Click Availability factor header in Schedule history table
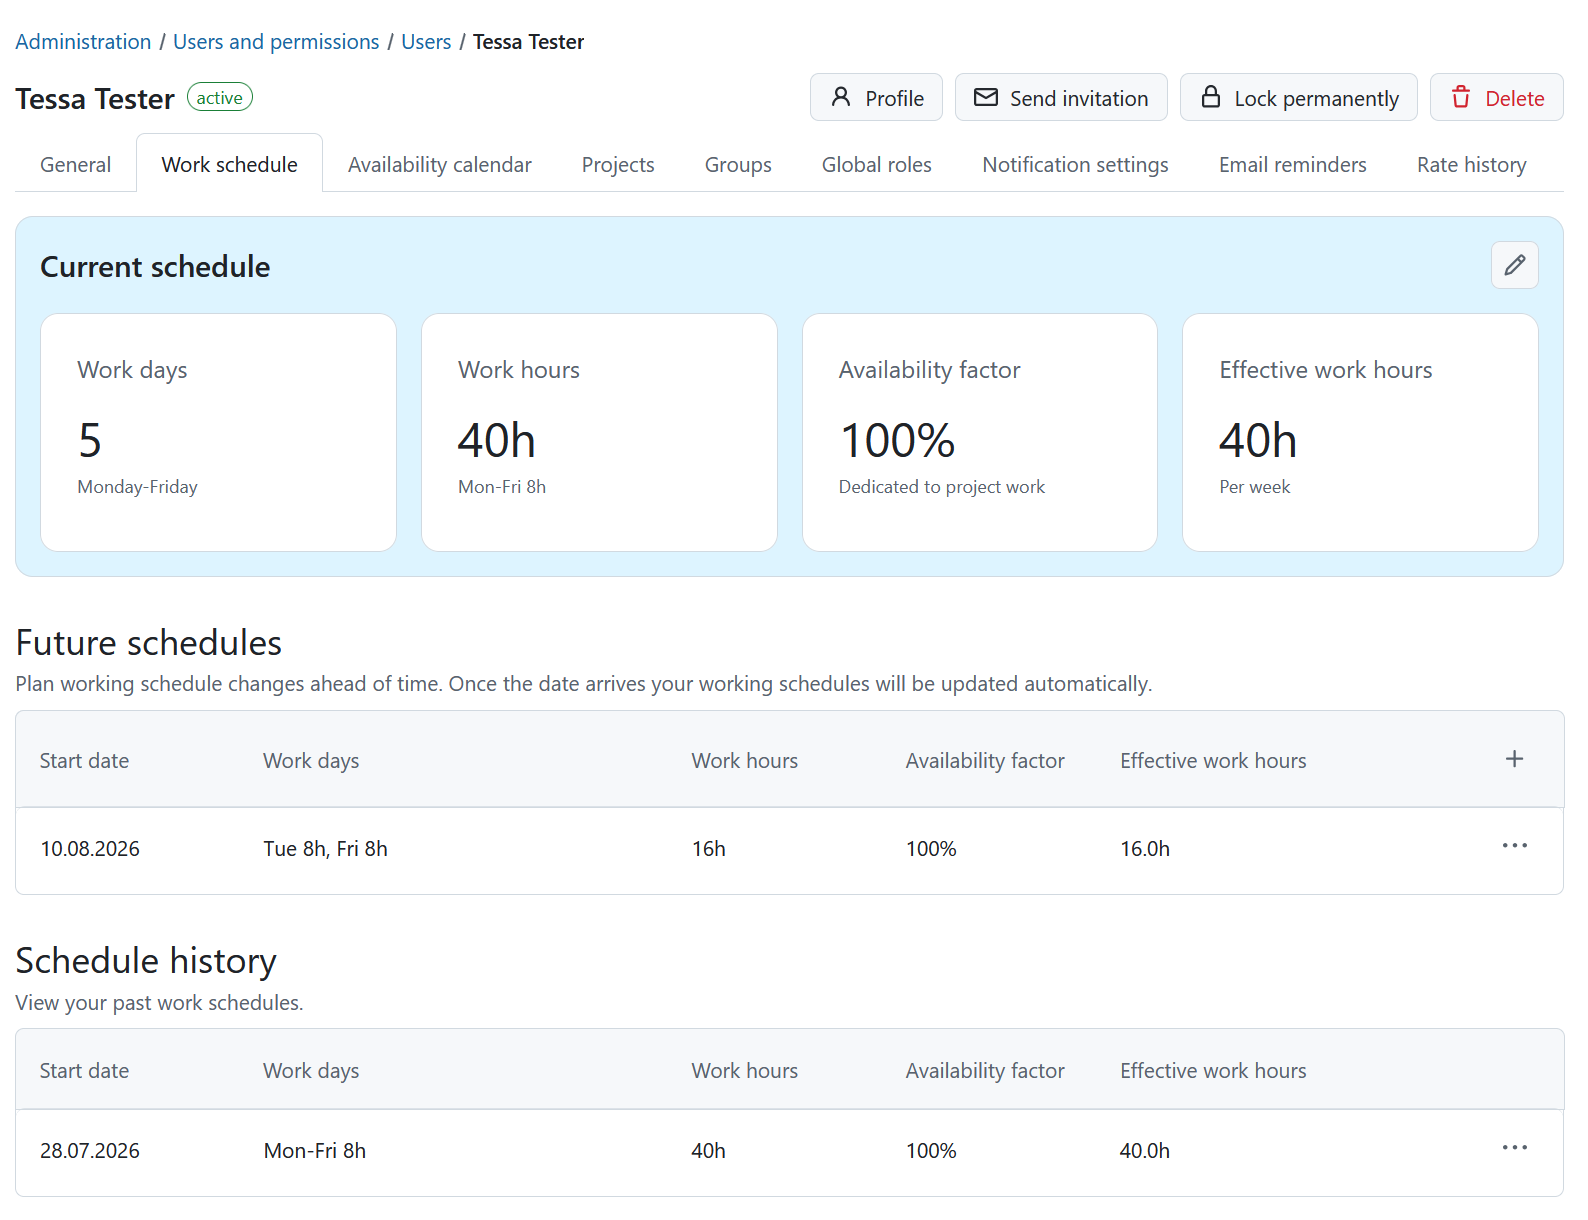1588x1220 pixels. [985, 1071]
